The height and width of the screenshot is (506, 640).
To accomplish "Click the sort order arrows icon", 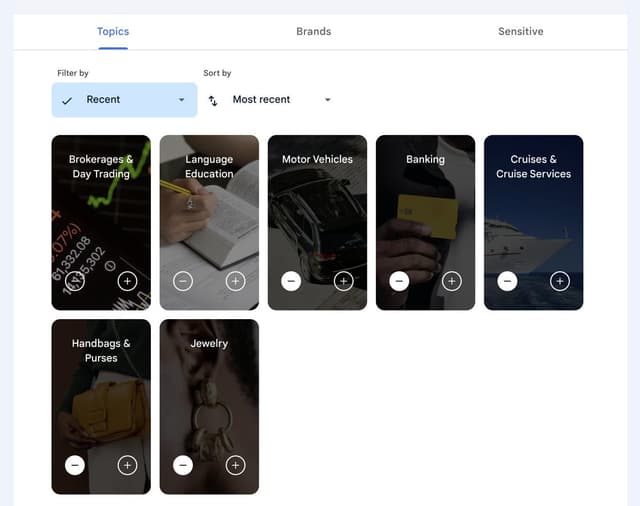I will tap(213, 100).
